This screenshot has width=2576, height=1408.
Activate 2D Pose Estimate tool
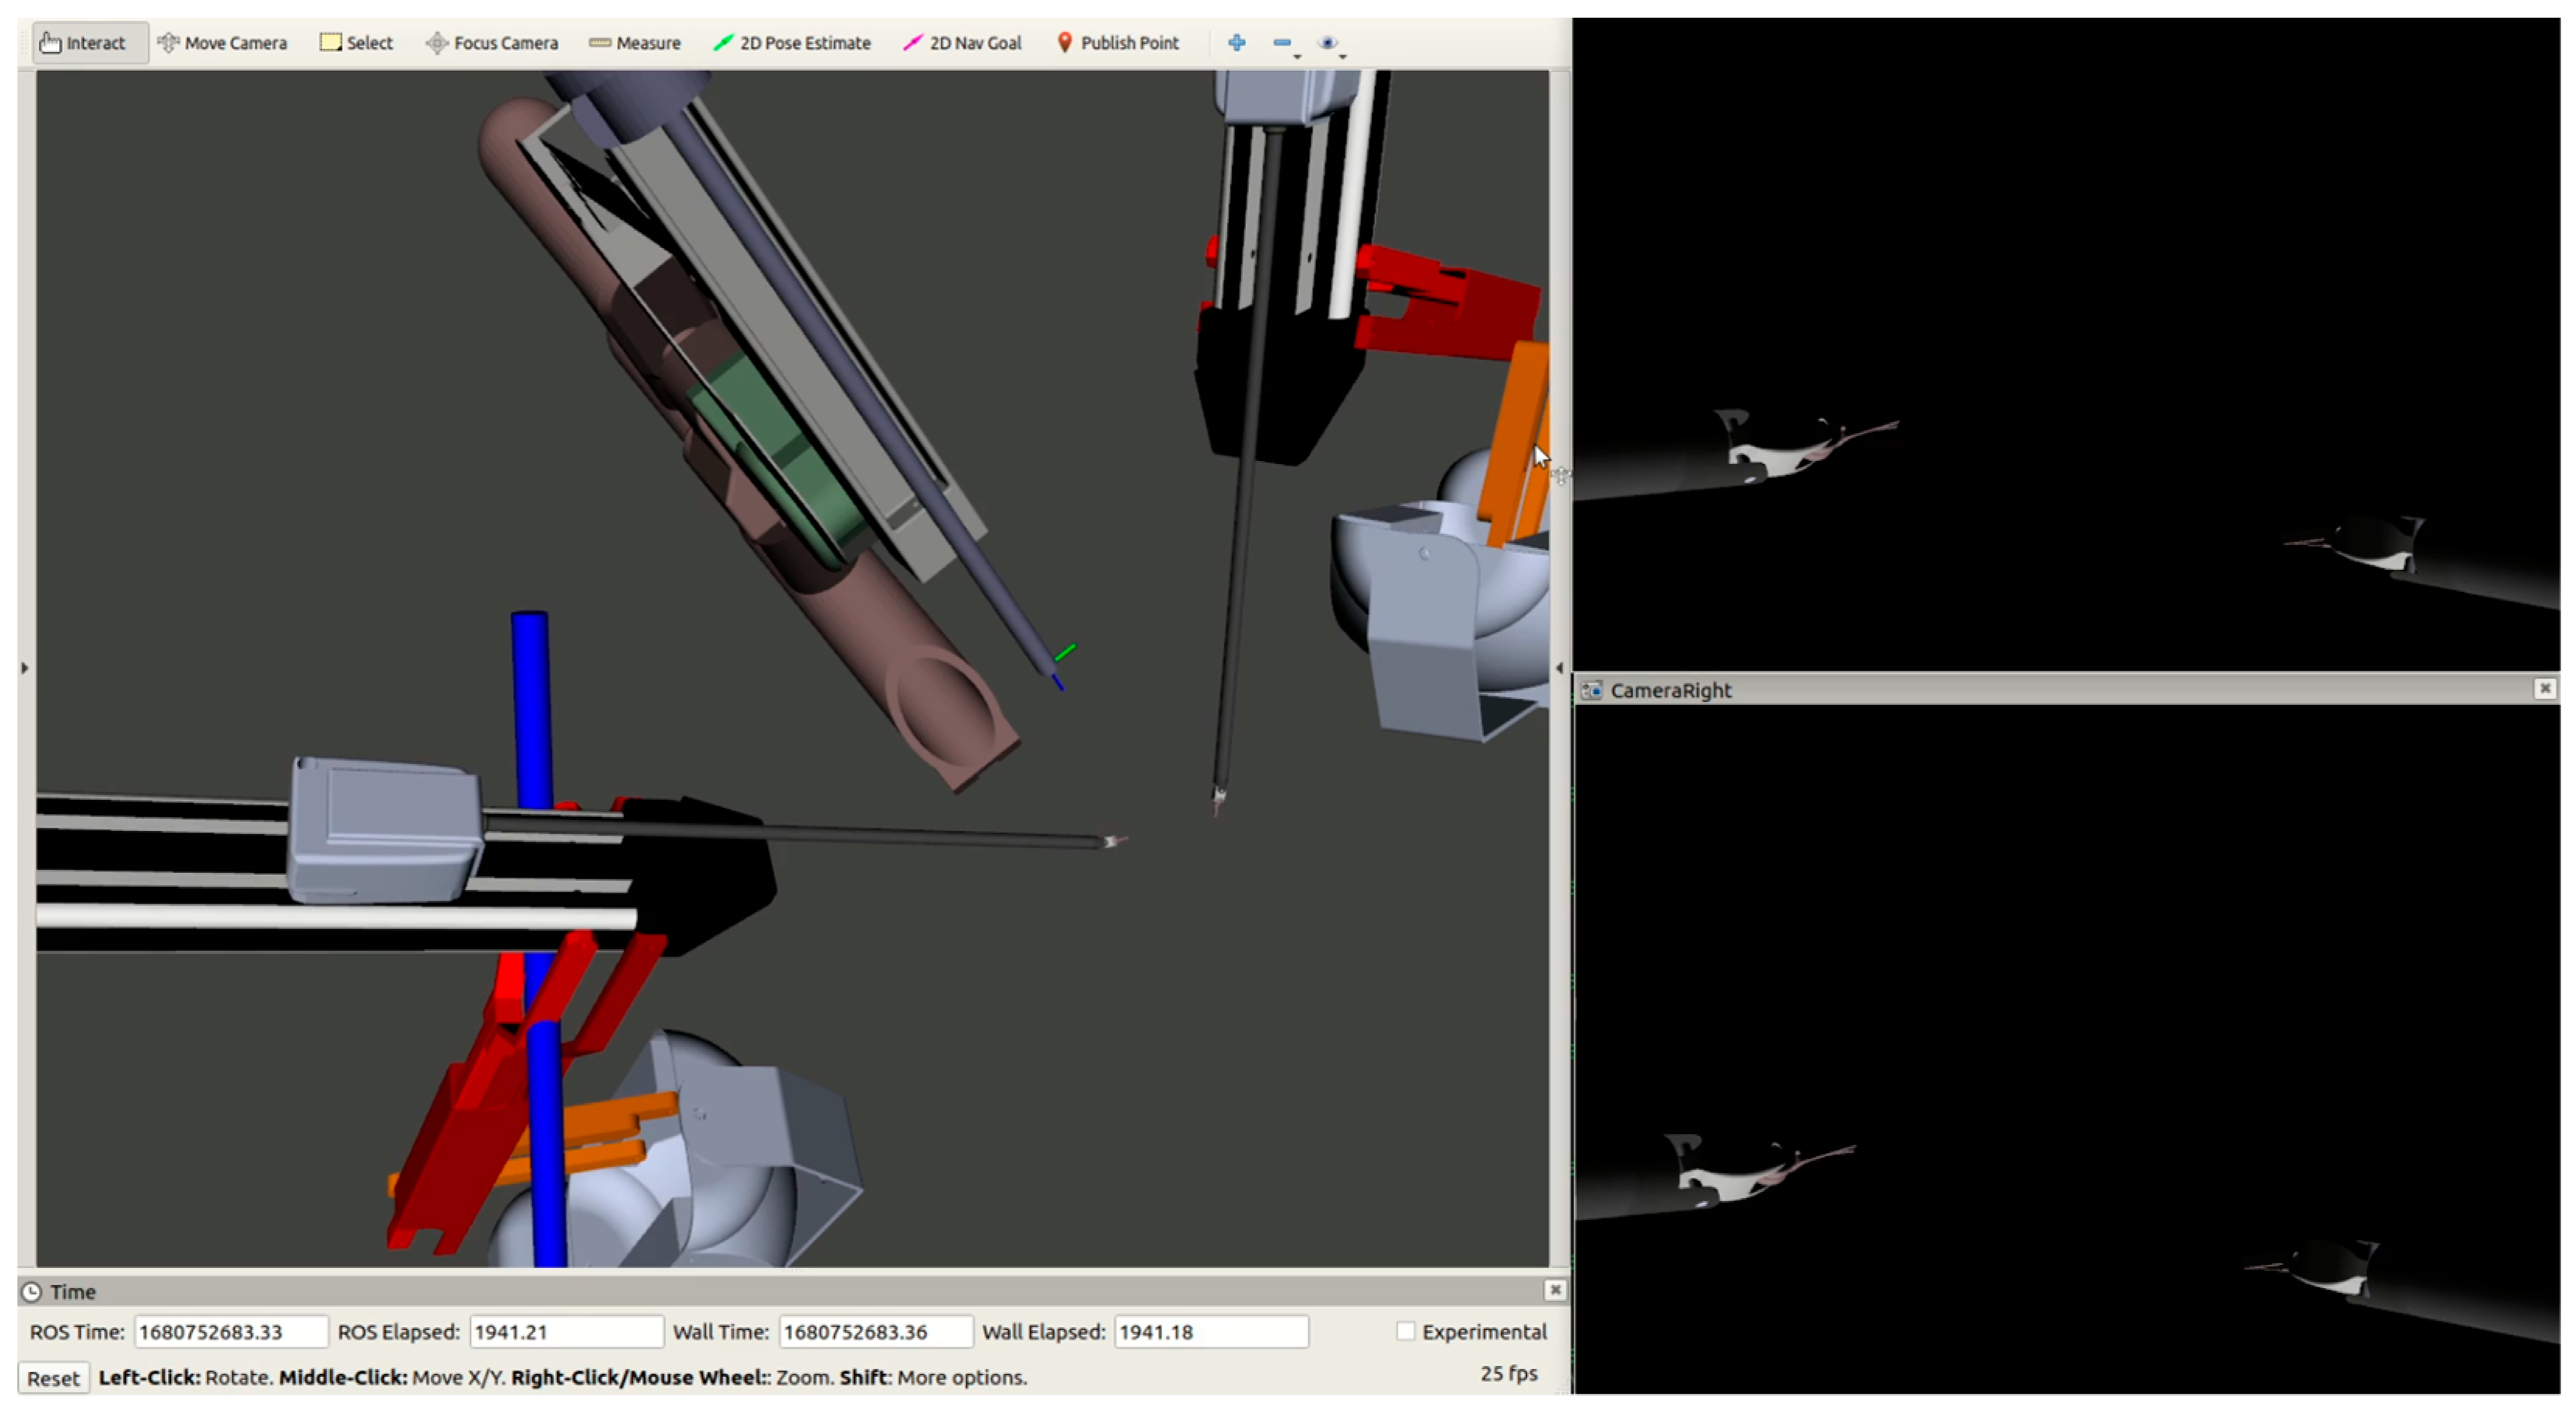click(x=792, y=43)
